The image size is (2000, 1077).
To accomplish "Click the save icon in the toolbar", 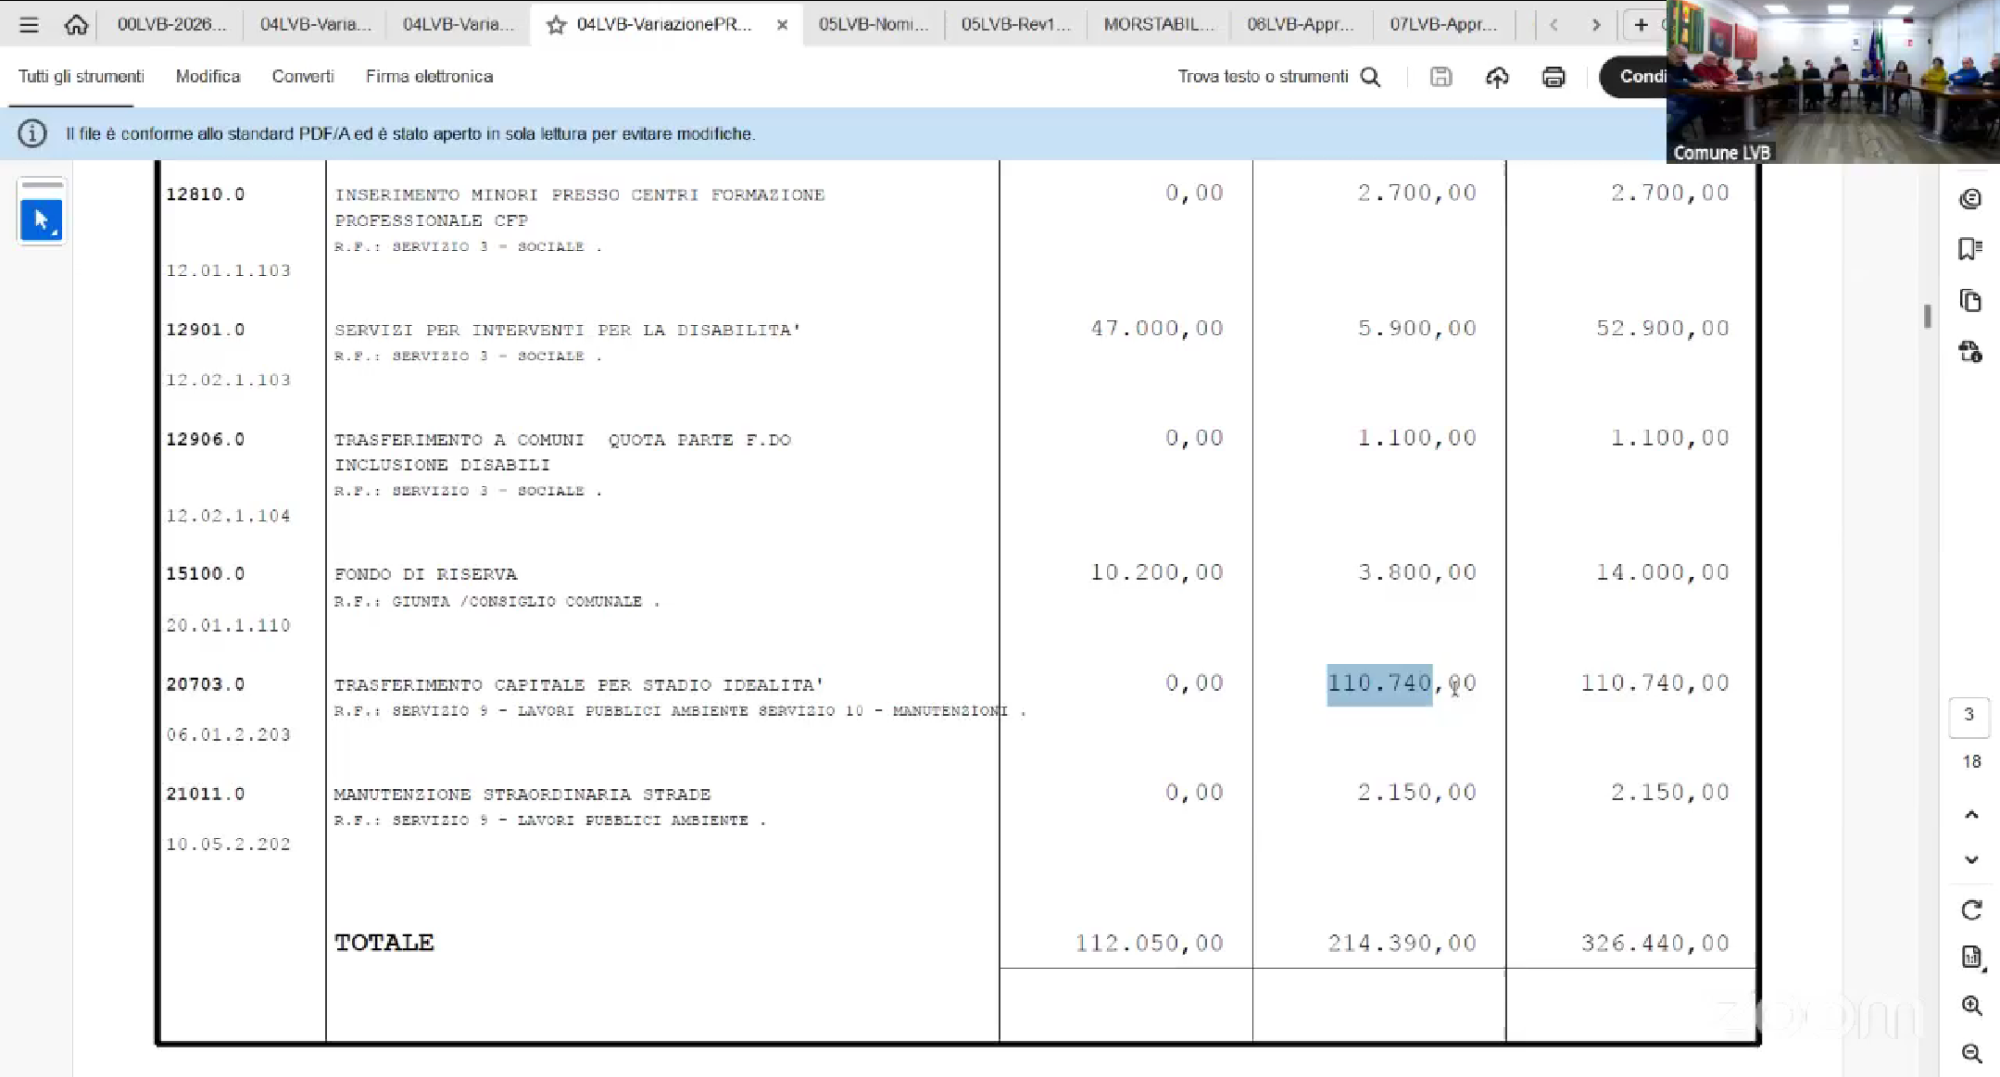I will click(x=1440, y=77).
